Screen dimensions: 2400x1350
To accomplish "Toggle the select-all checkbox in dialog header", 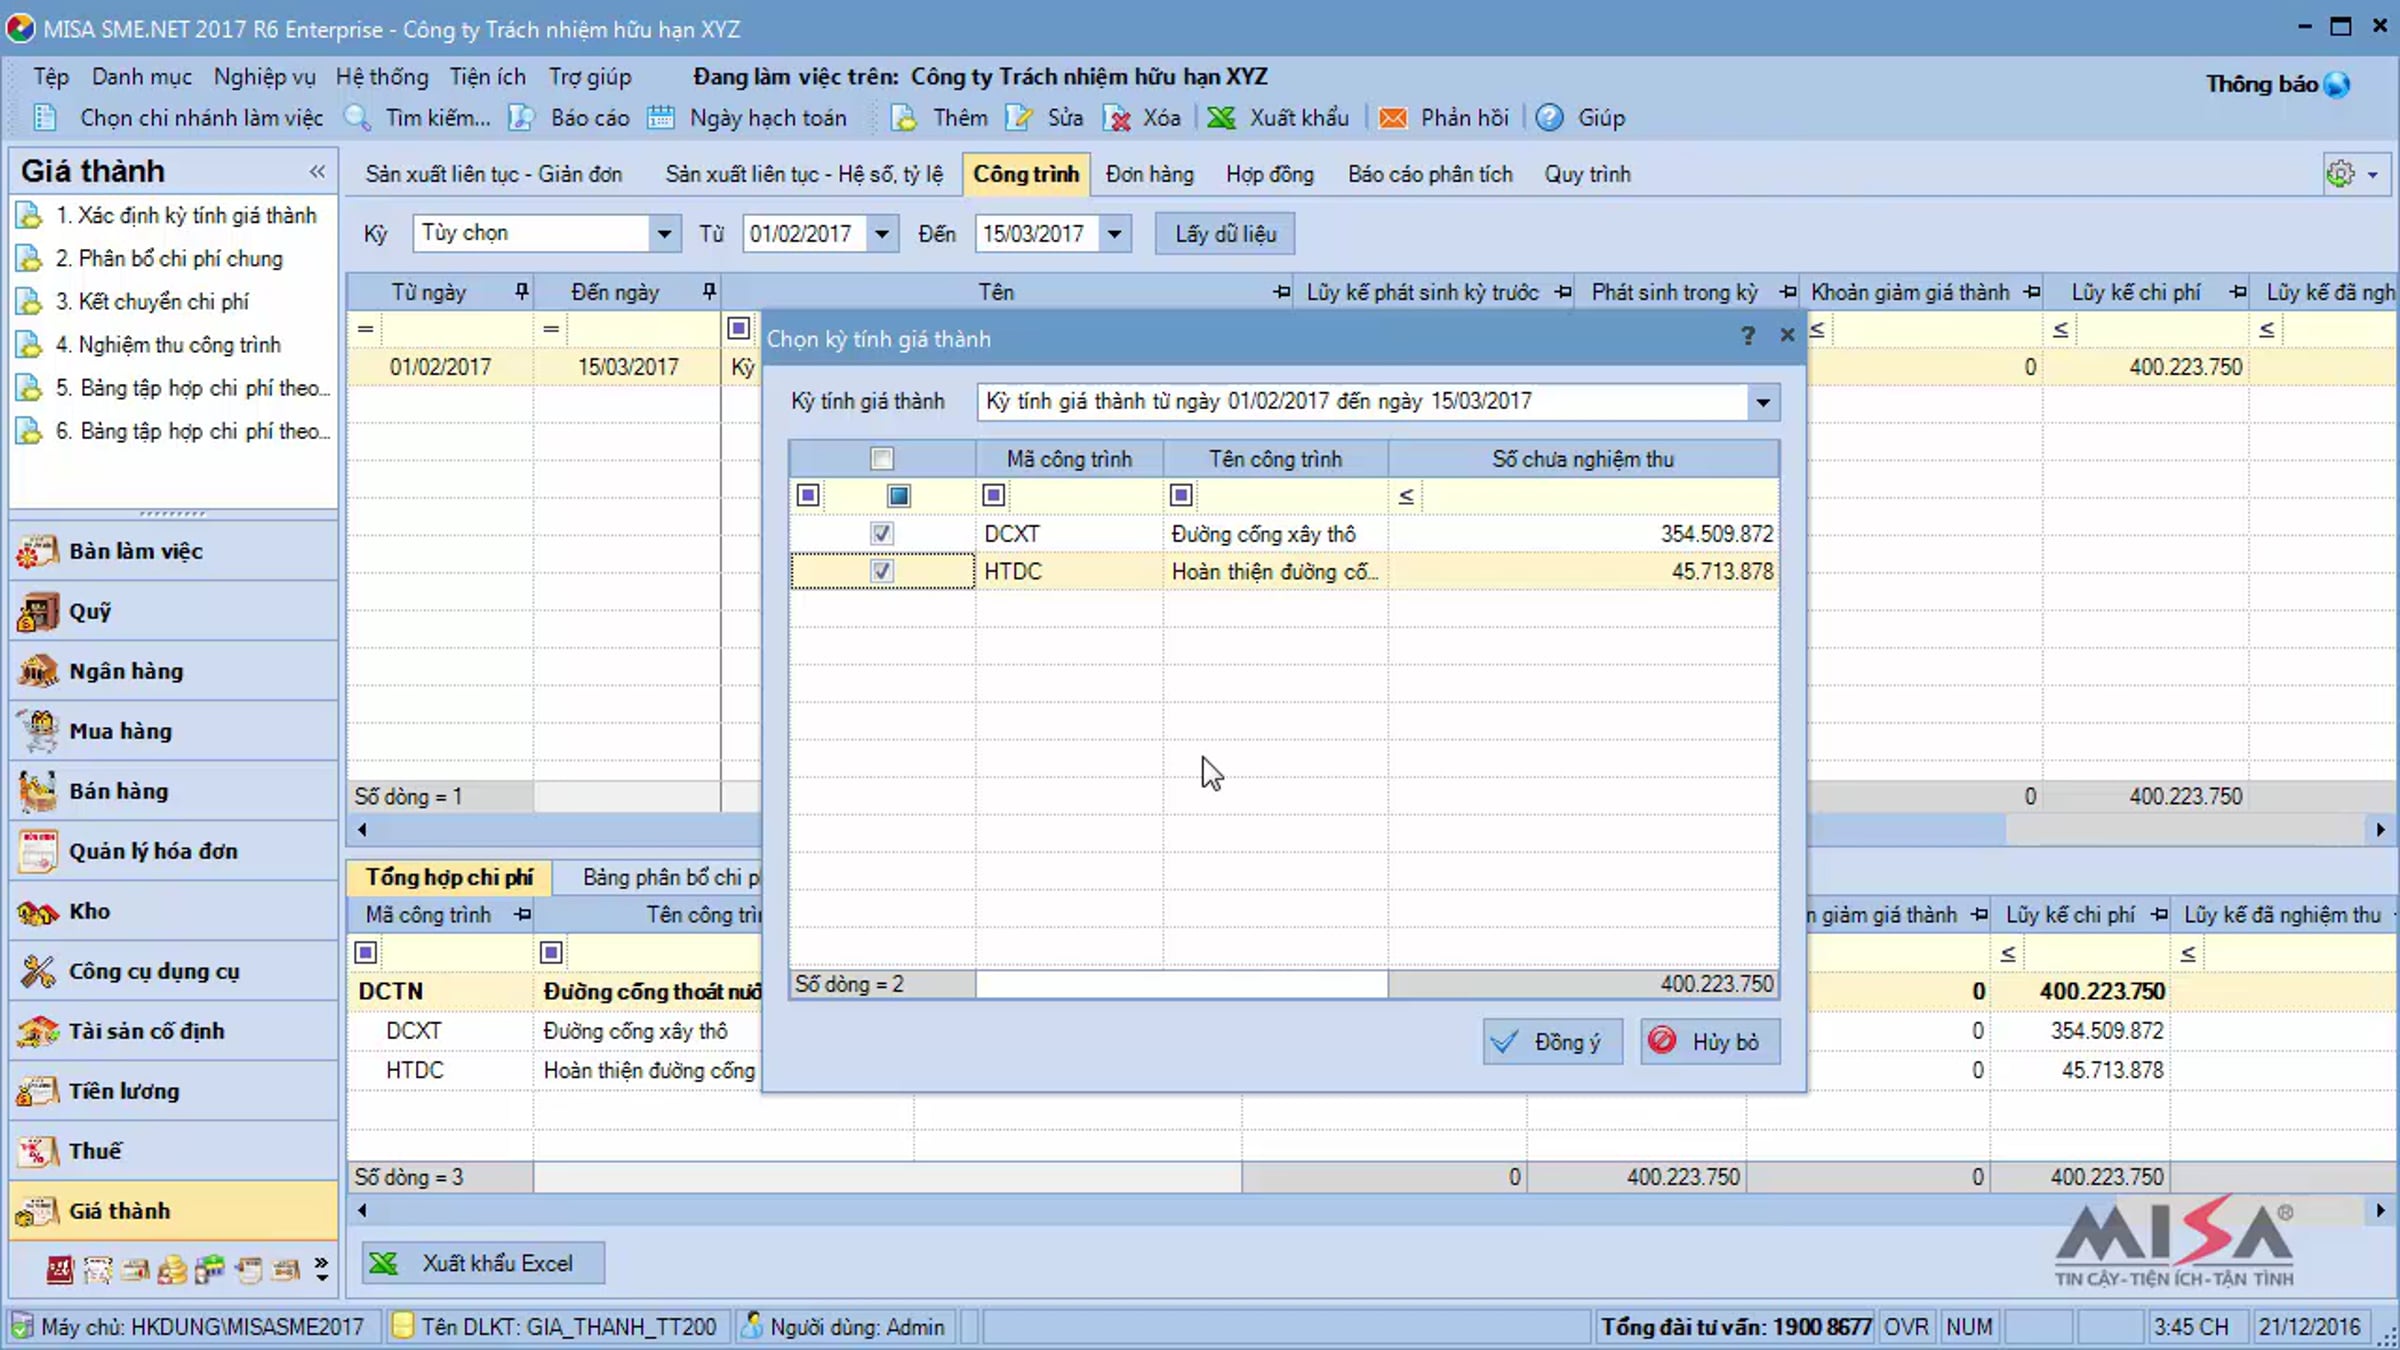I will (881, 459).
